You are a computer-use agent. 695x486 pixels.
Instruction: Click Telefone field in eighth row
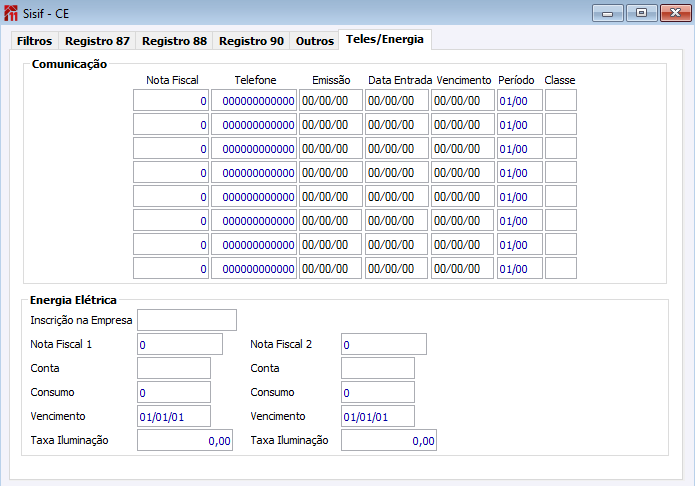[x=254, y=268]
